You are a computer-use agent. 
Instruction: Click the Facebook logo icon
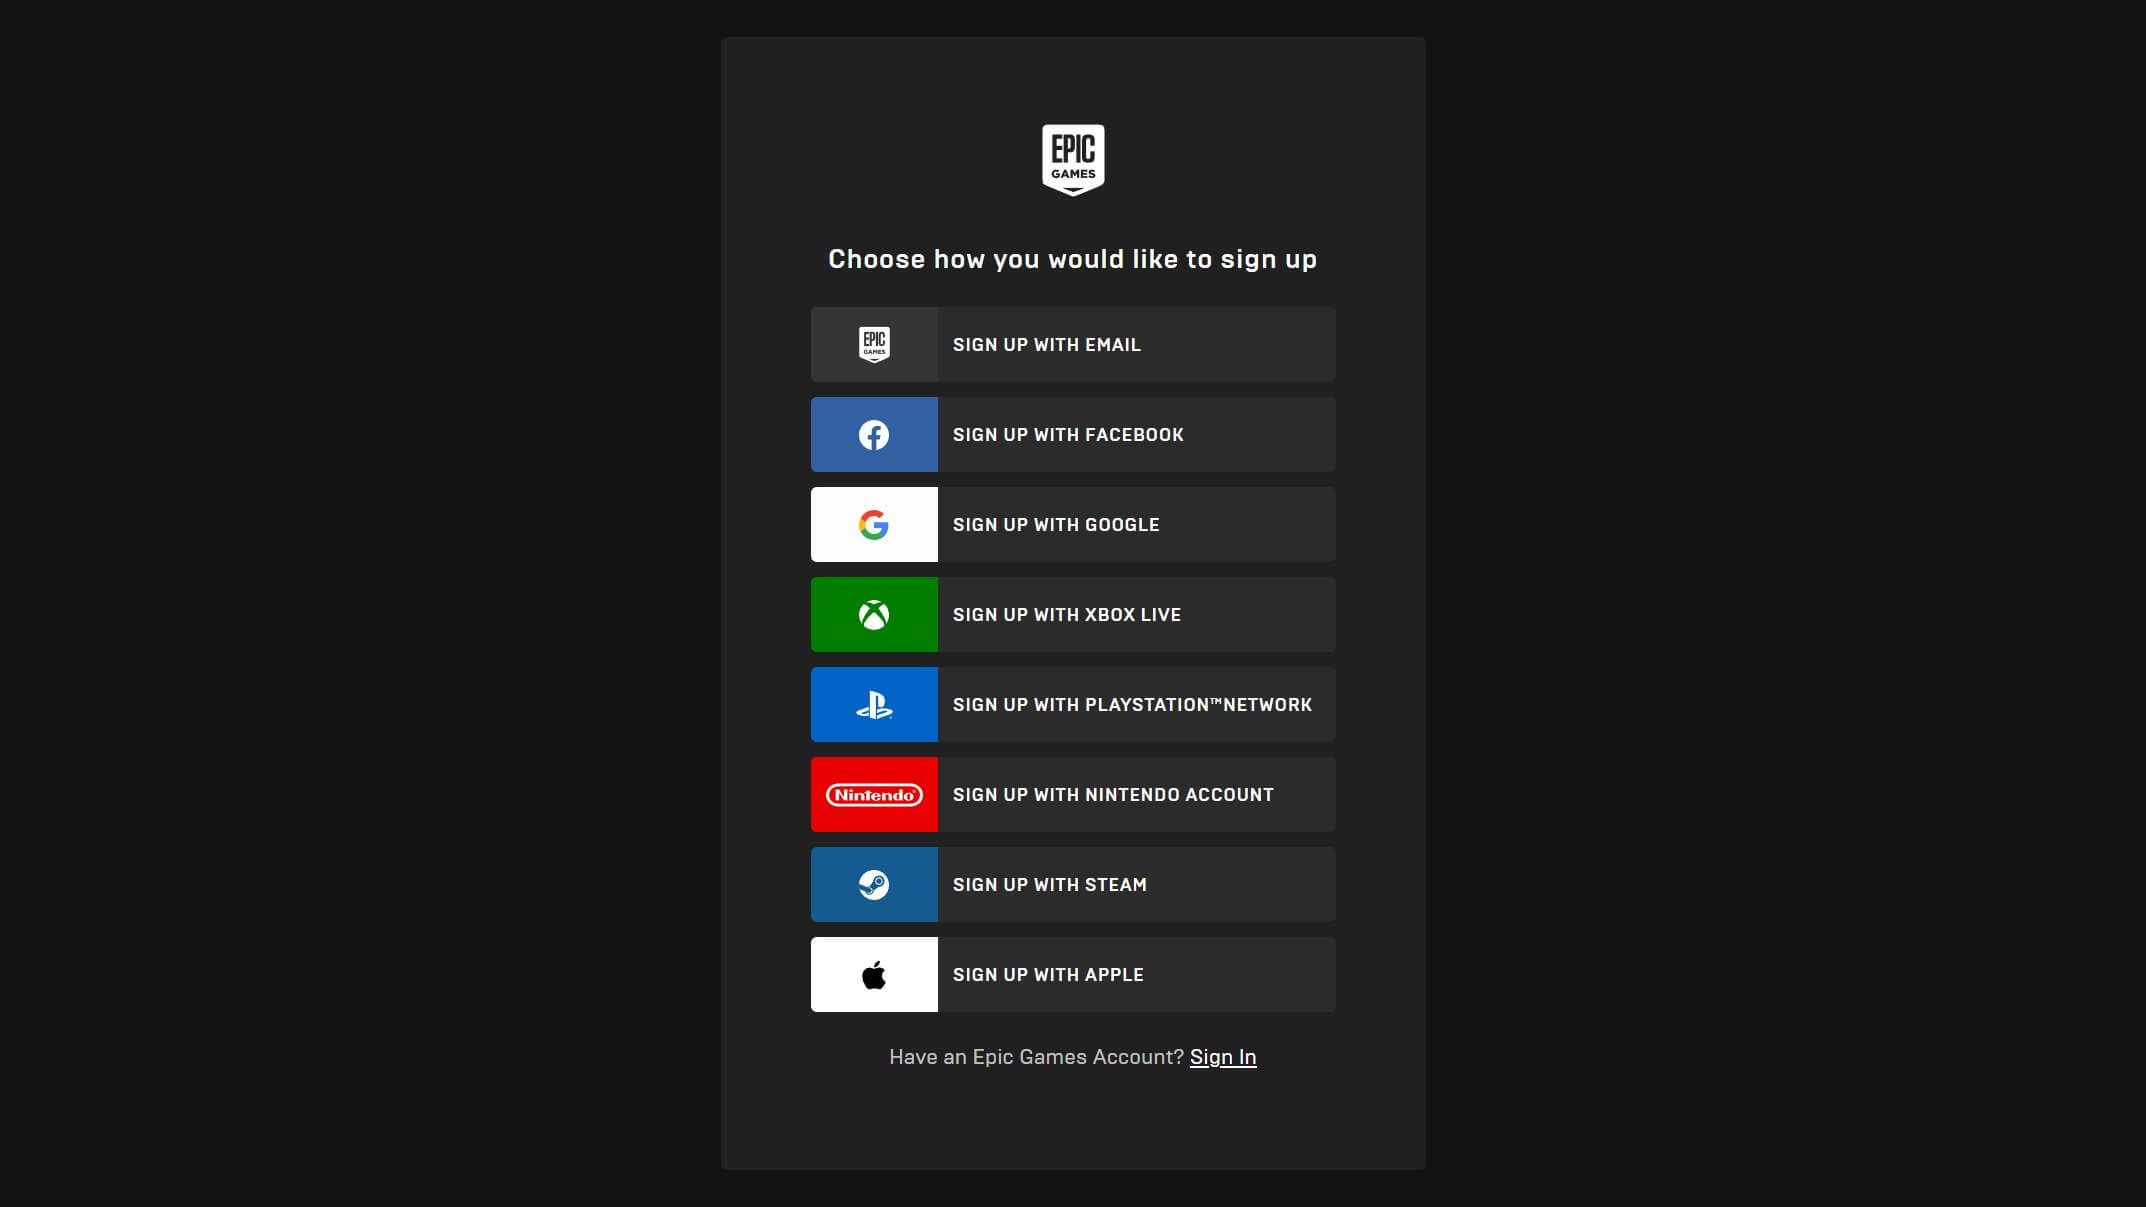tap(873, 433)
